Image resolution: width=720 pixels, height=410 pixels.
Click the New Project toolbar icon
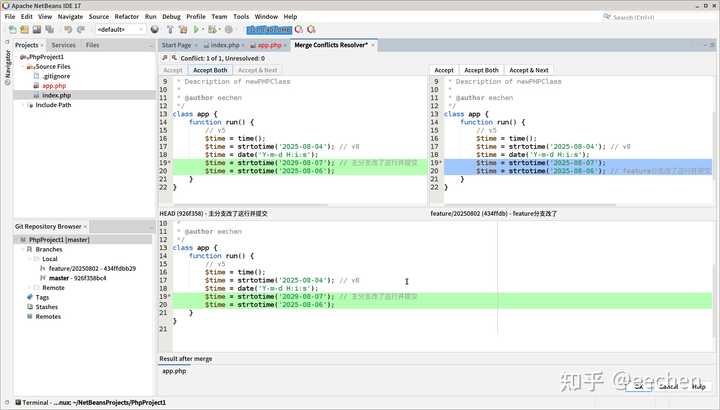[x=24, y=29]
